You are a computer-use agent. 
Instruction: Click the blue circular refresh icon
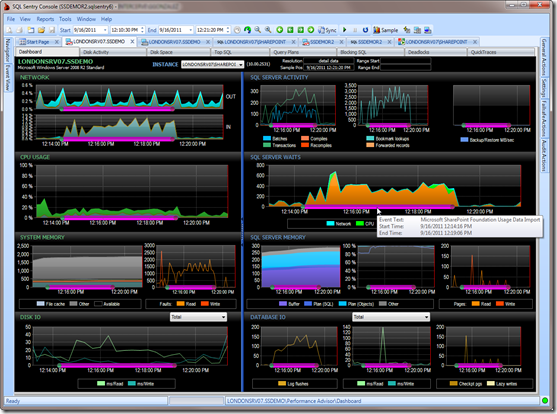point(365,30)
